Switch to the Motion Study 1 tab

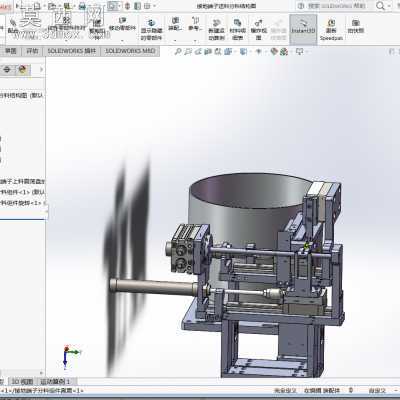click(55, 381)
